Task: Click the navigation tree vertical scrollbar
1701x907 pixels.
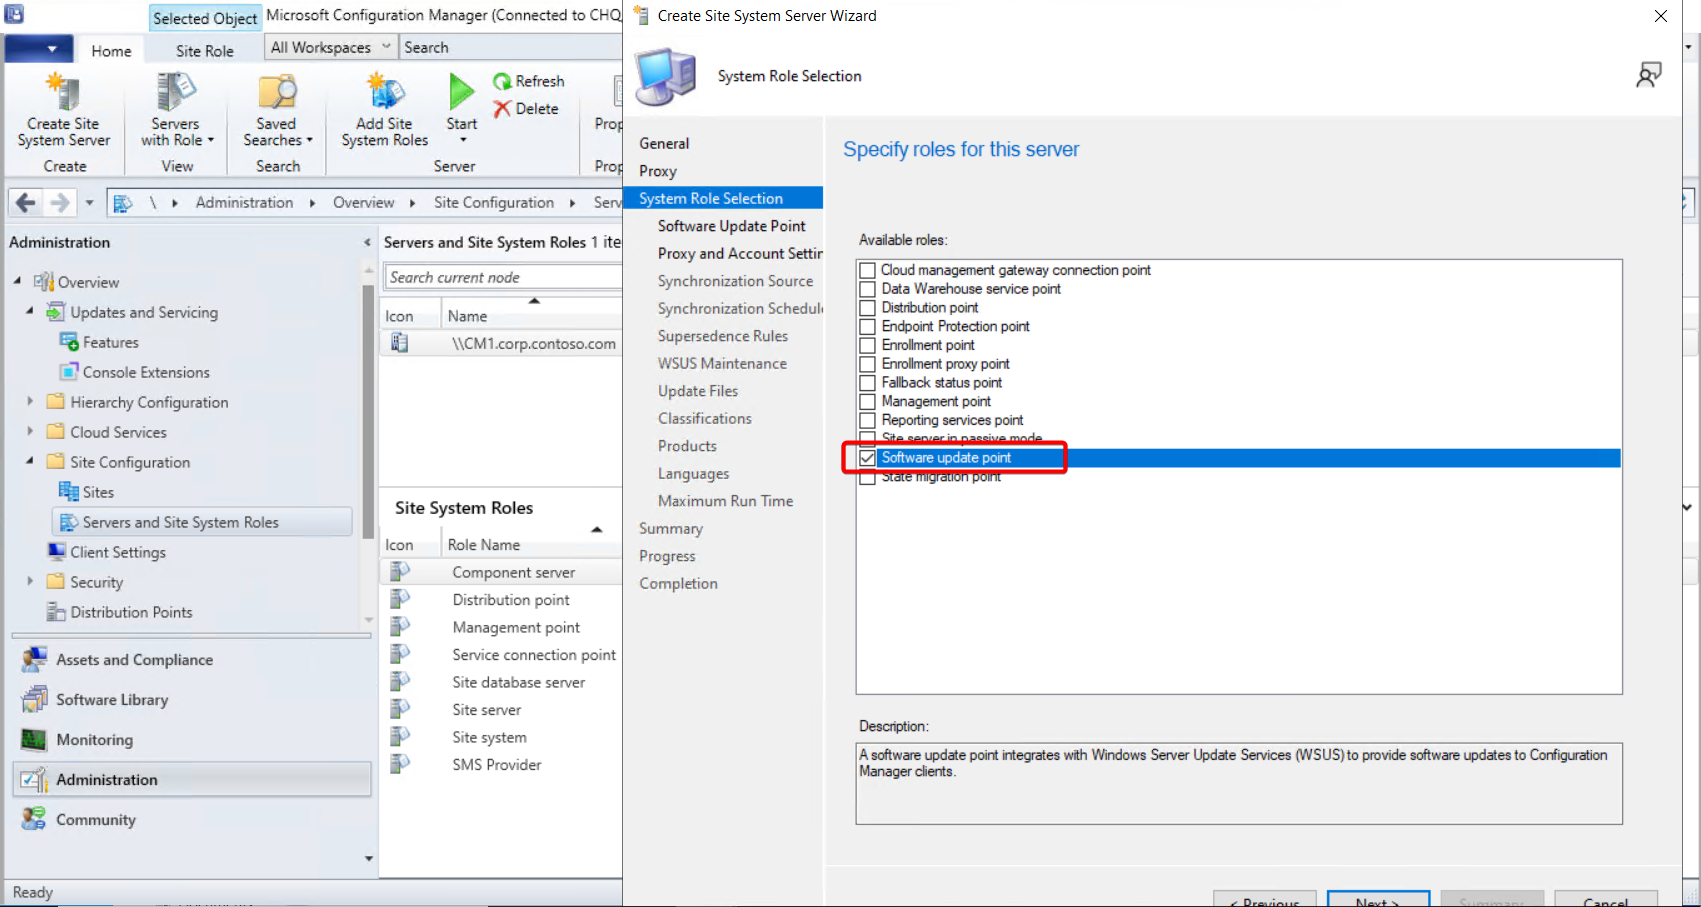Action: 368,410
